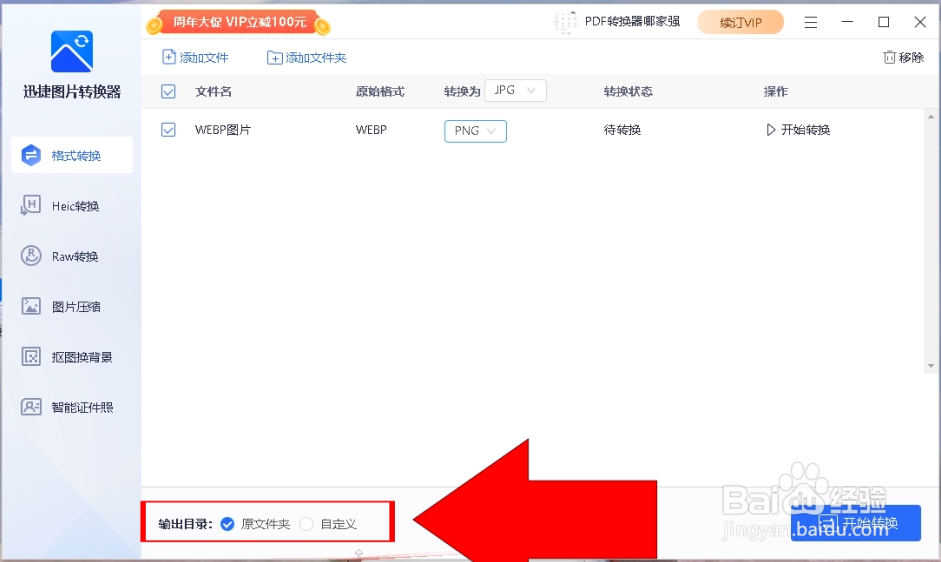Click 开始转换 in the WEBP图片 row

(798, 130)
